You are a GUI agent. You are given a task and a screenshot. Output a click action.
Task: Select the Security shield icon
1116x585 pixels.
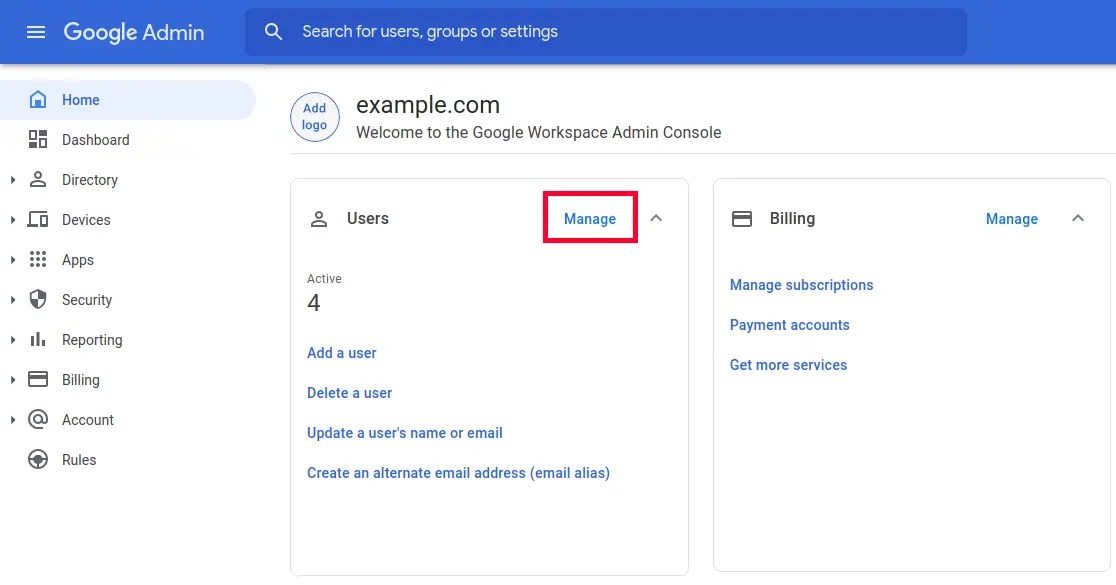pyautogui.click(x=38, y=299)
